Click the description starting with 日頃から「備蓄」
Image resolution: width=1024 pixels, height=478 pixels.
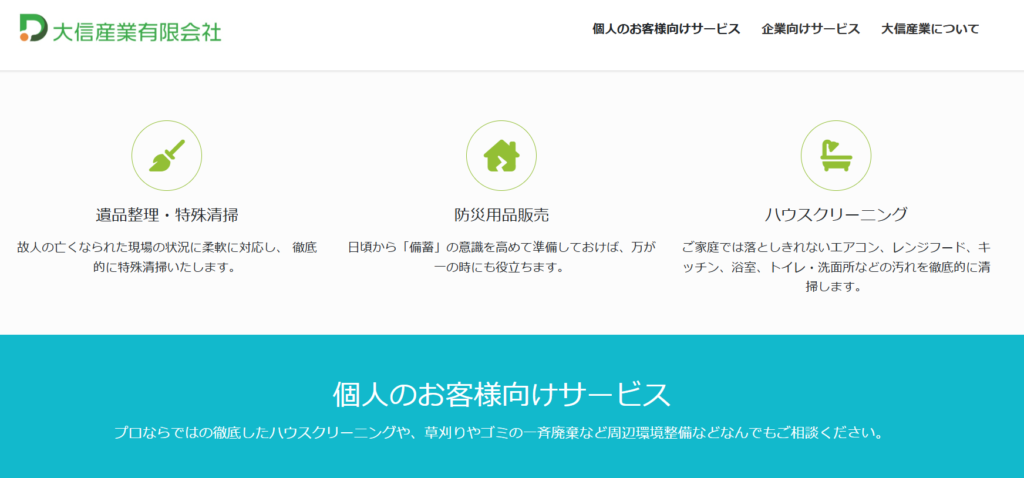tap(501, 257)
